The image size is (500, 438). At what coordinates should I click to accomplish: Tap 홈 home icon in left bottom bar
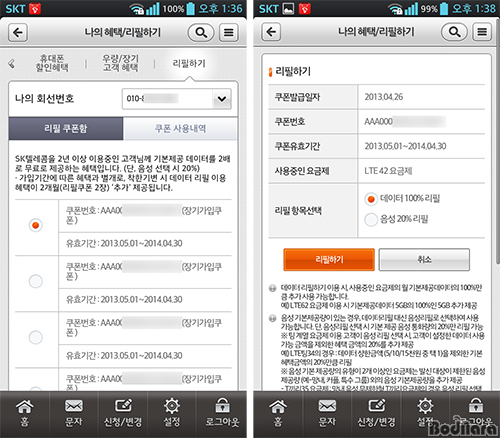(x=25, y=413)
